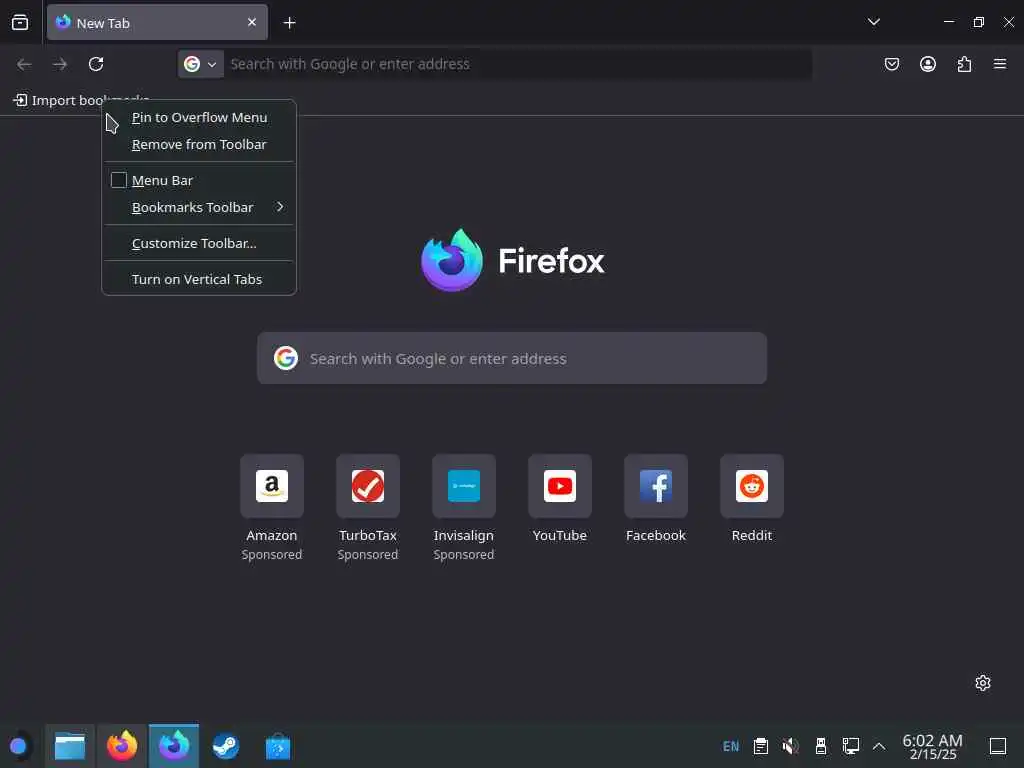Expand the Bookmarks Toolbar submenu

pos(199,207)
